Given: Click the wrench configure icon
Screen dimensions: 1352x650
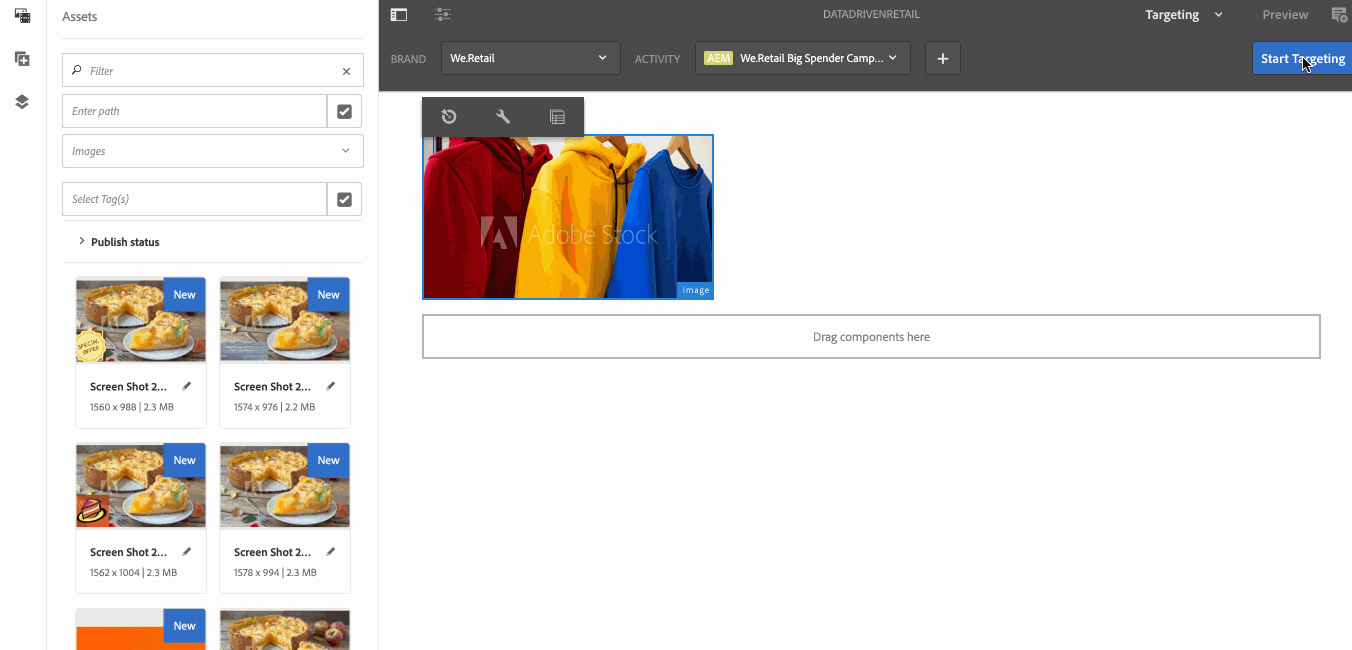Looking at the screenshot, I should (x=503, y=117).
